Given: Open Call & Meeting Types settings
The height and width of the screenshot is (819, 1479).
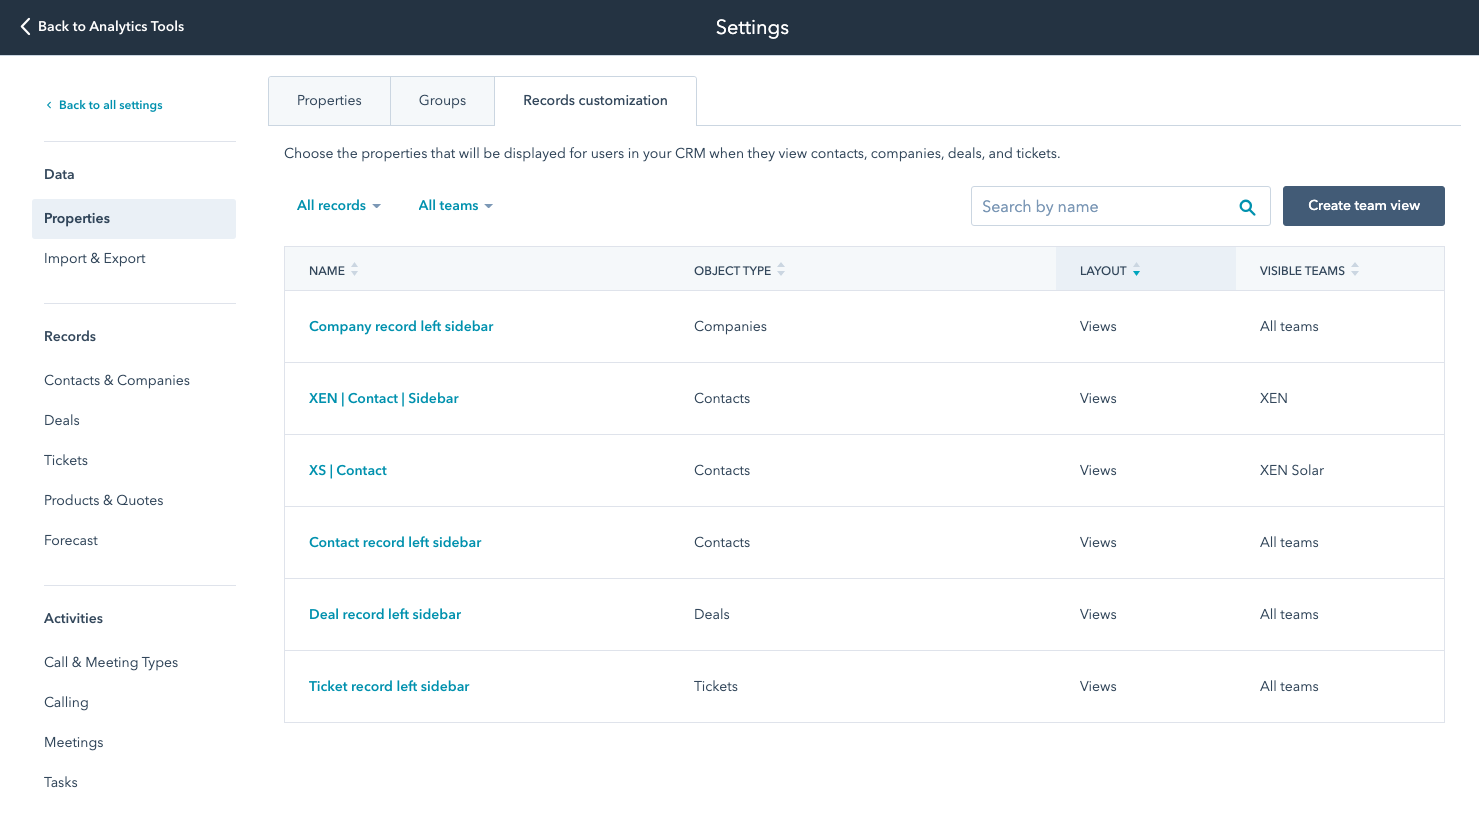Looking at the screenshot, I should [x=111, y=663].
